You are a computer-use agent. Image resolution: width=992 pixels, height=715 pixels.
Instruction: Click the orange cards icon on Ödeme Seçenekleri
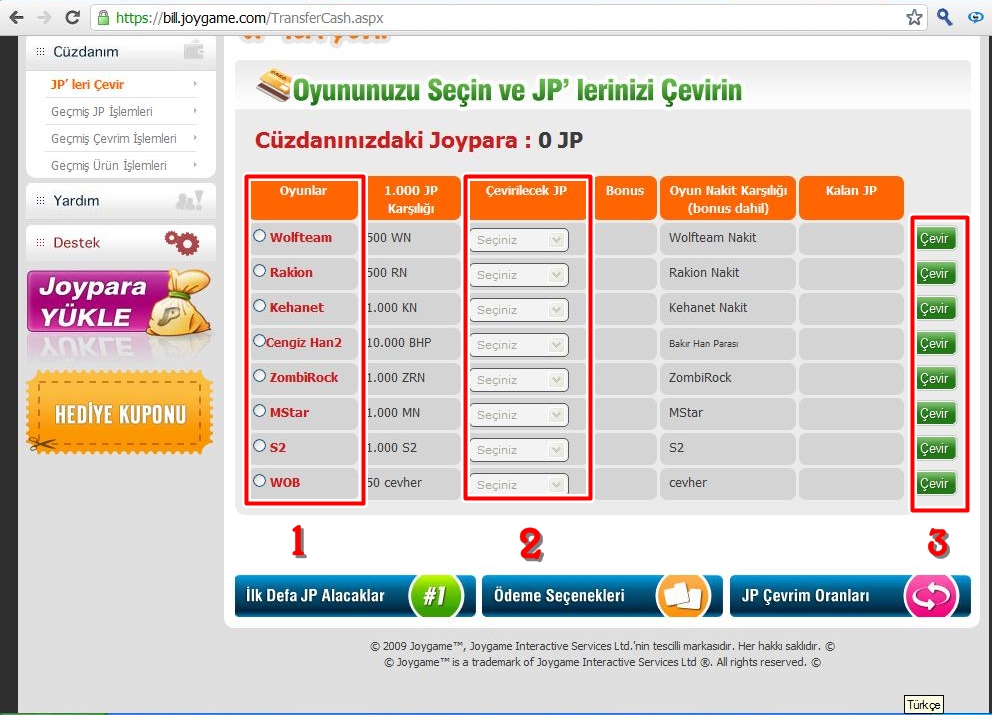[683, 595]
